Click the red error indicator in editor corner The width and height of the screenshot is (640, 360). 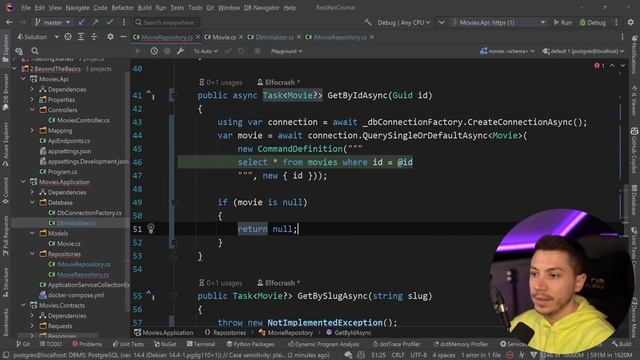tap(599, 66)
